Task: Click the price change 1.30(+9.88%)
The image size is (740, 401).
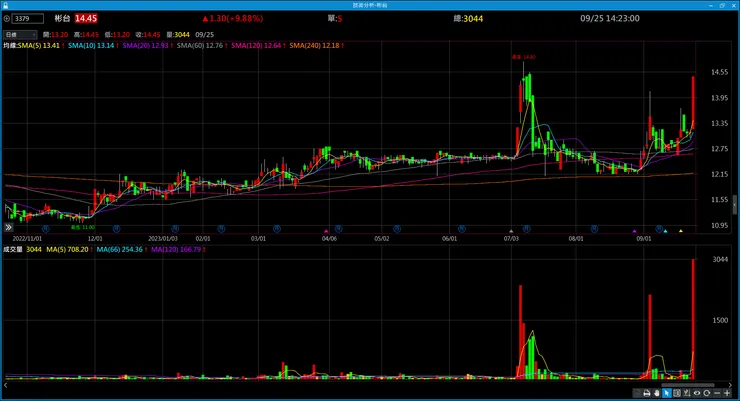Action: tap(233, 18)
